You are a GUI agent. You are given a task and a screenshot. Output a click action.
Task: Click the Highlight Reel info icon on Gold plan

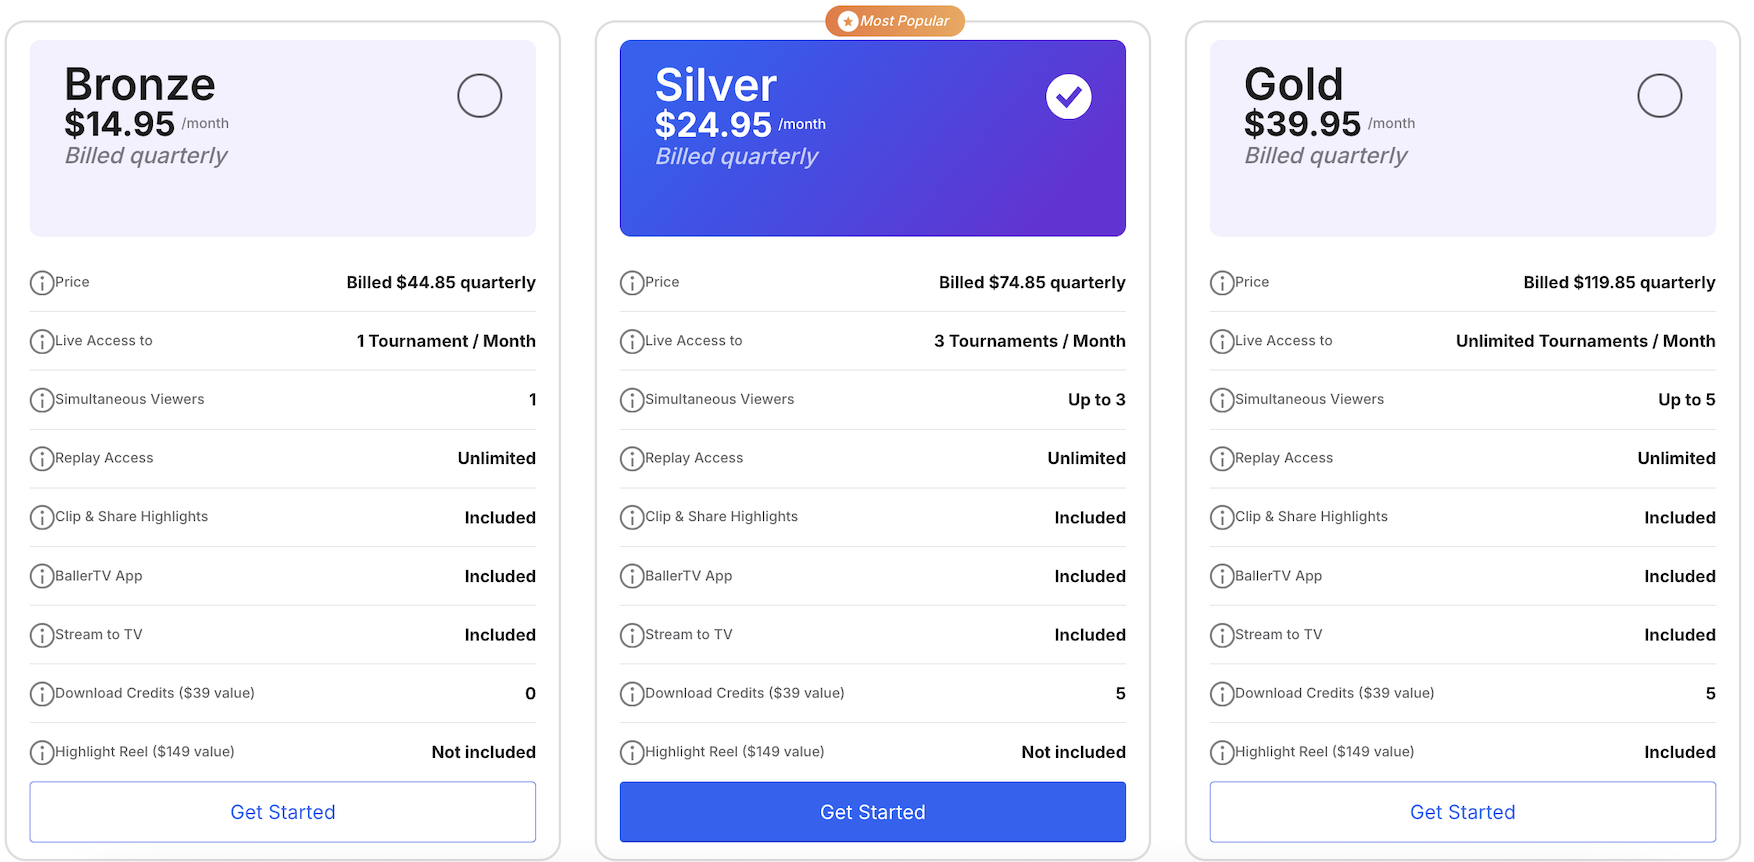coord(1222,752)
